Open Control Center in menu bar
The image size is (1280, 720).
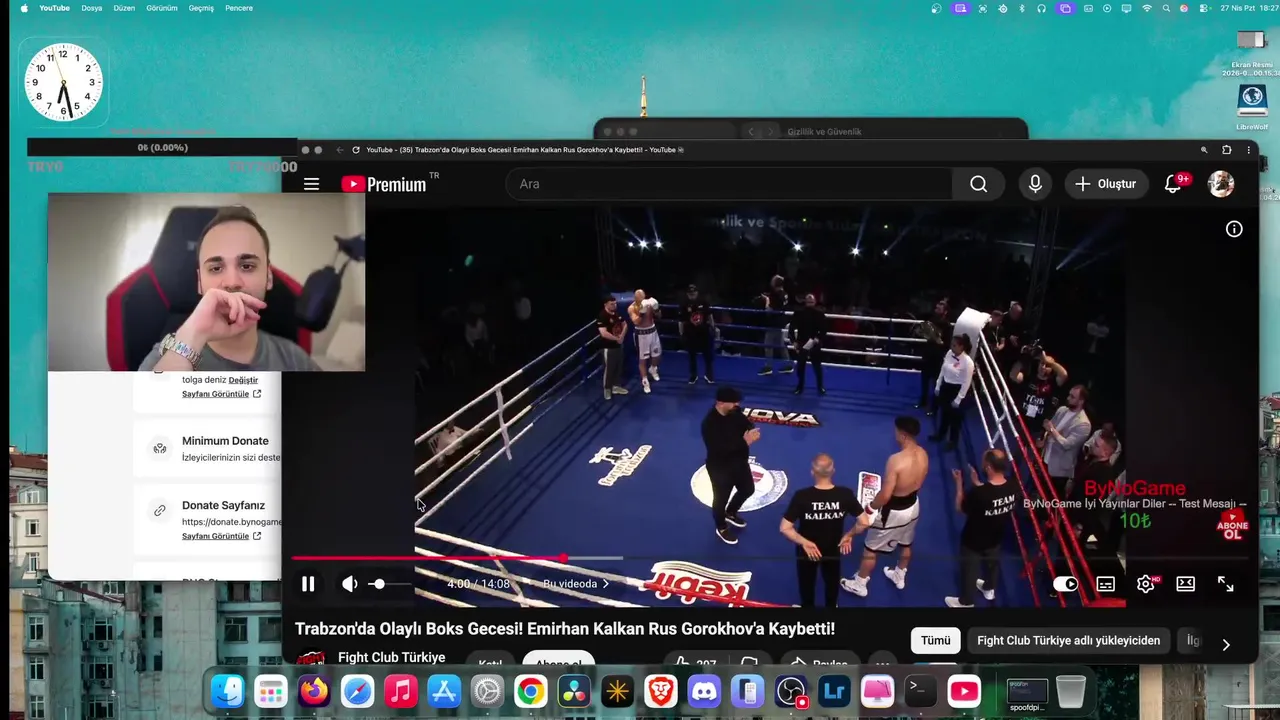pyautogui.click(x=1203, y=8)
